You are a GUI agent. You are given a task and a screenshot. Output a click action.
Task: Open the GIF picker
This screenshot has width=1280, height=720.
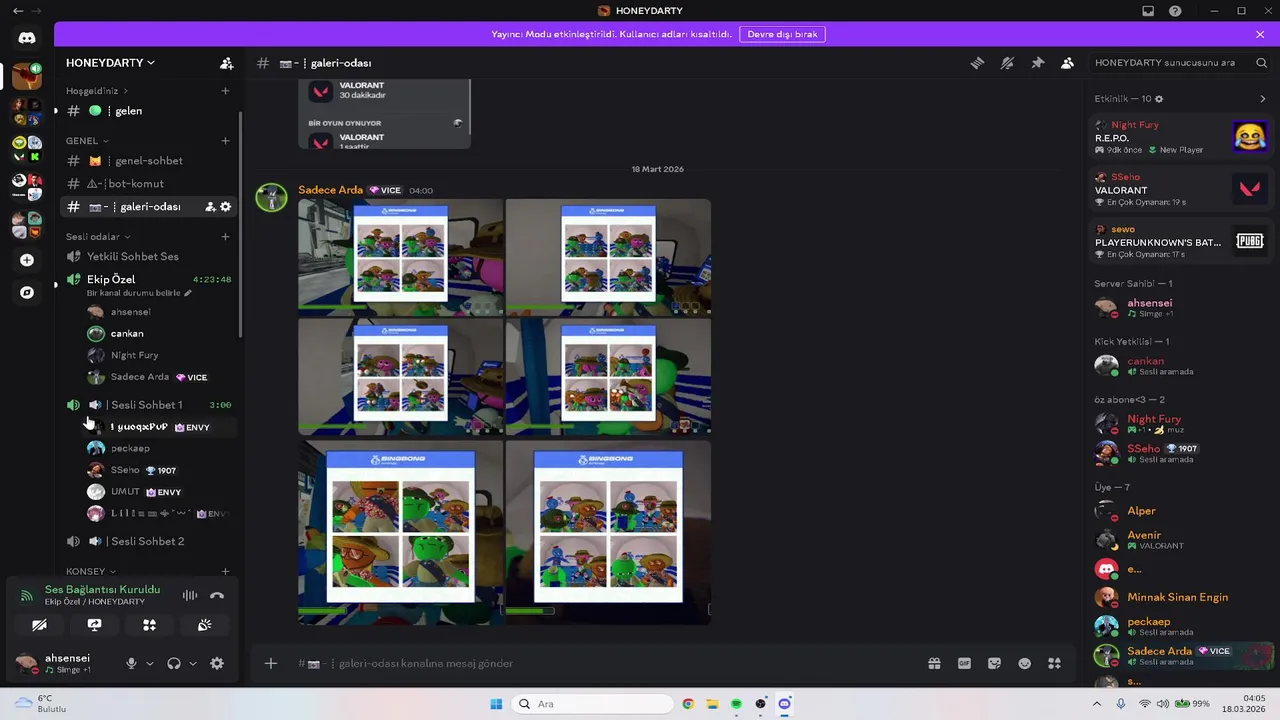tap(964, 663)
